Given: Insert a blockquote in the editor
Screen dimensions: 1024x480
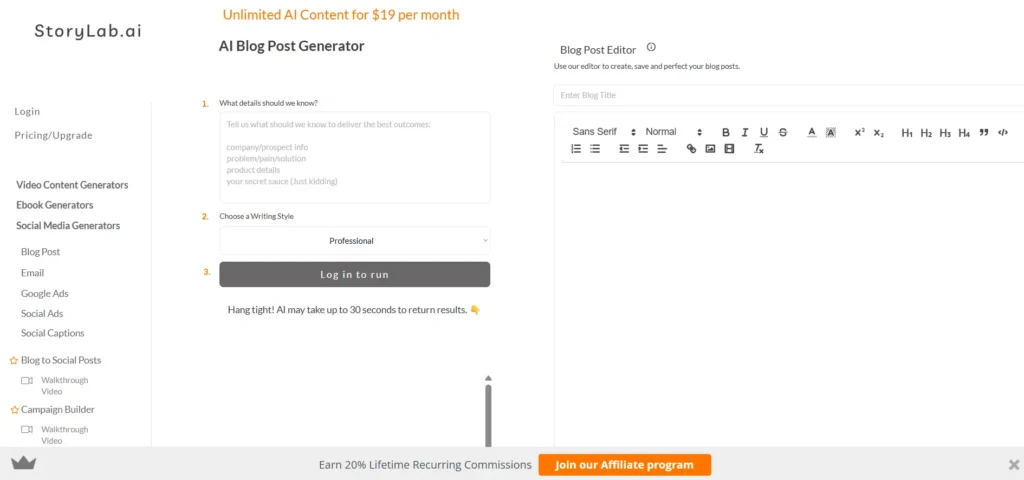Looking at the screenshot, I should [984, 132].
